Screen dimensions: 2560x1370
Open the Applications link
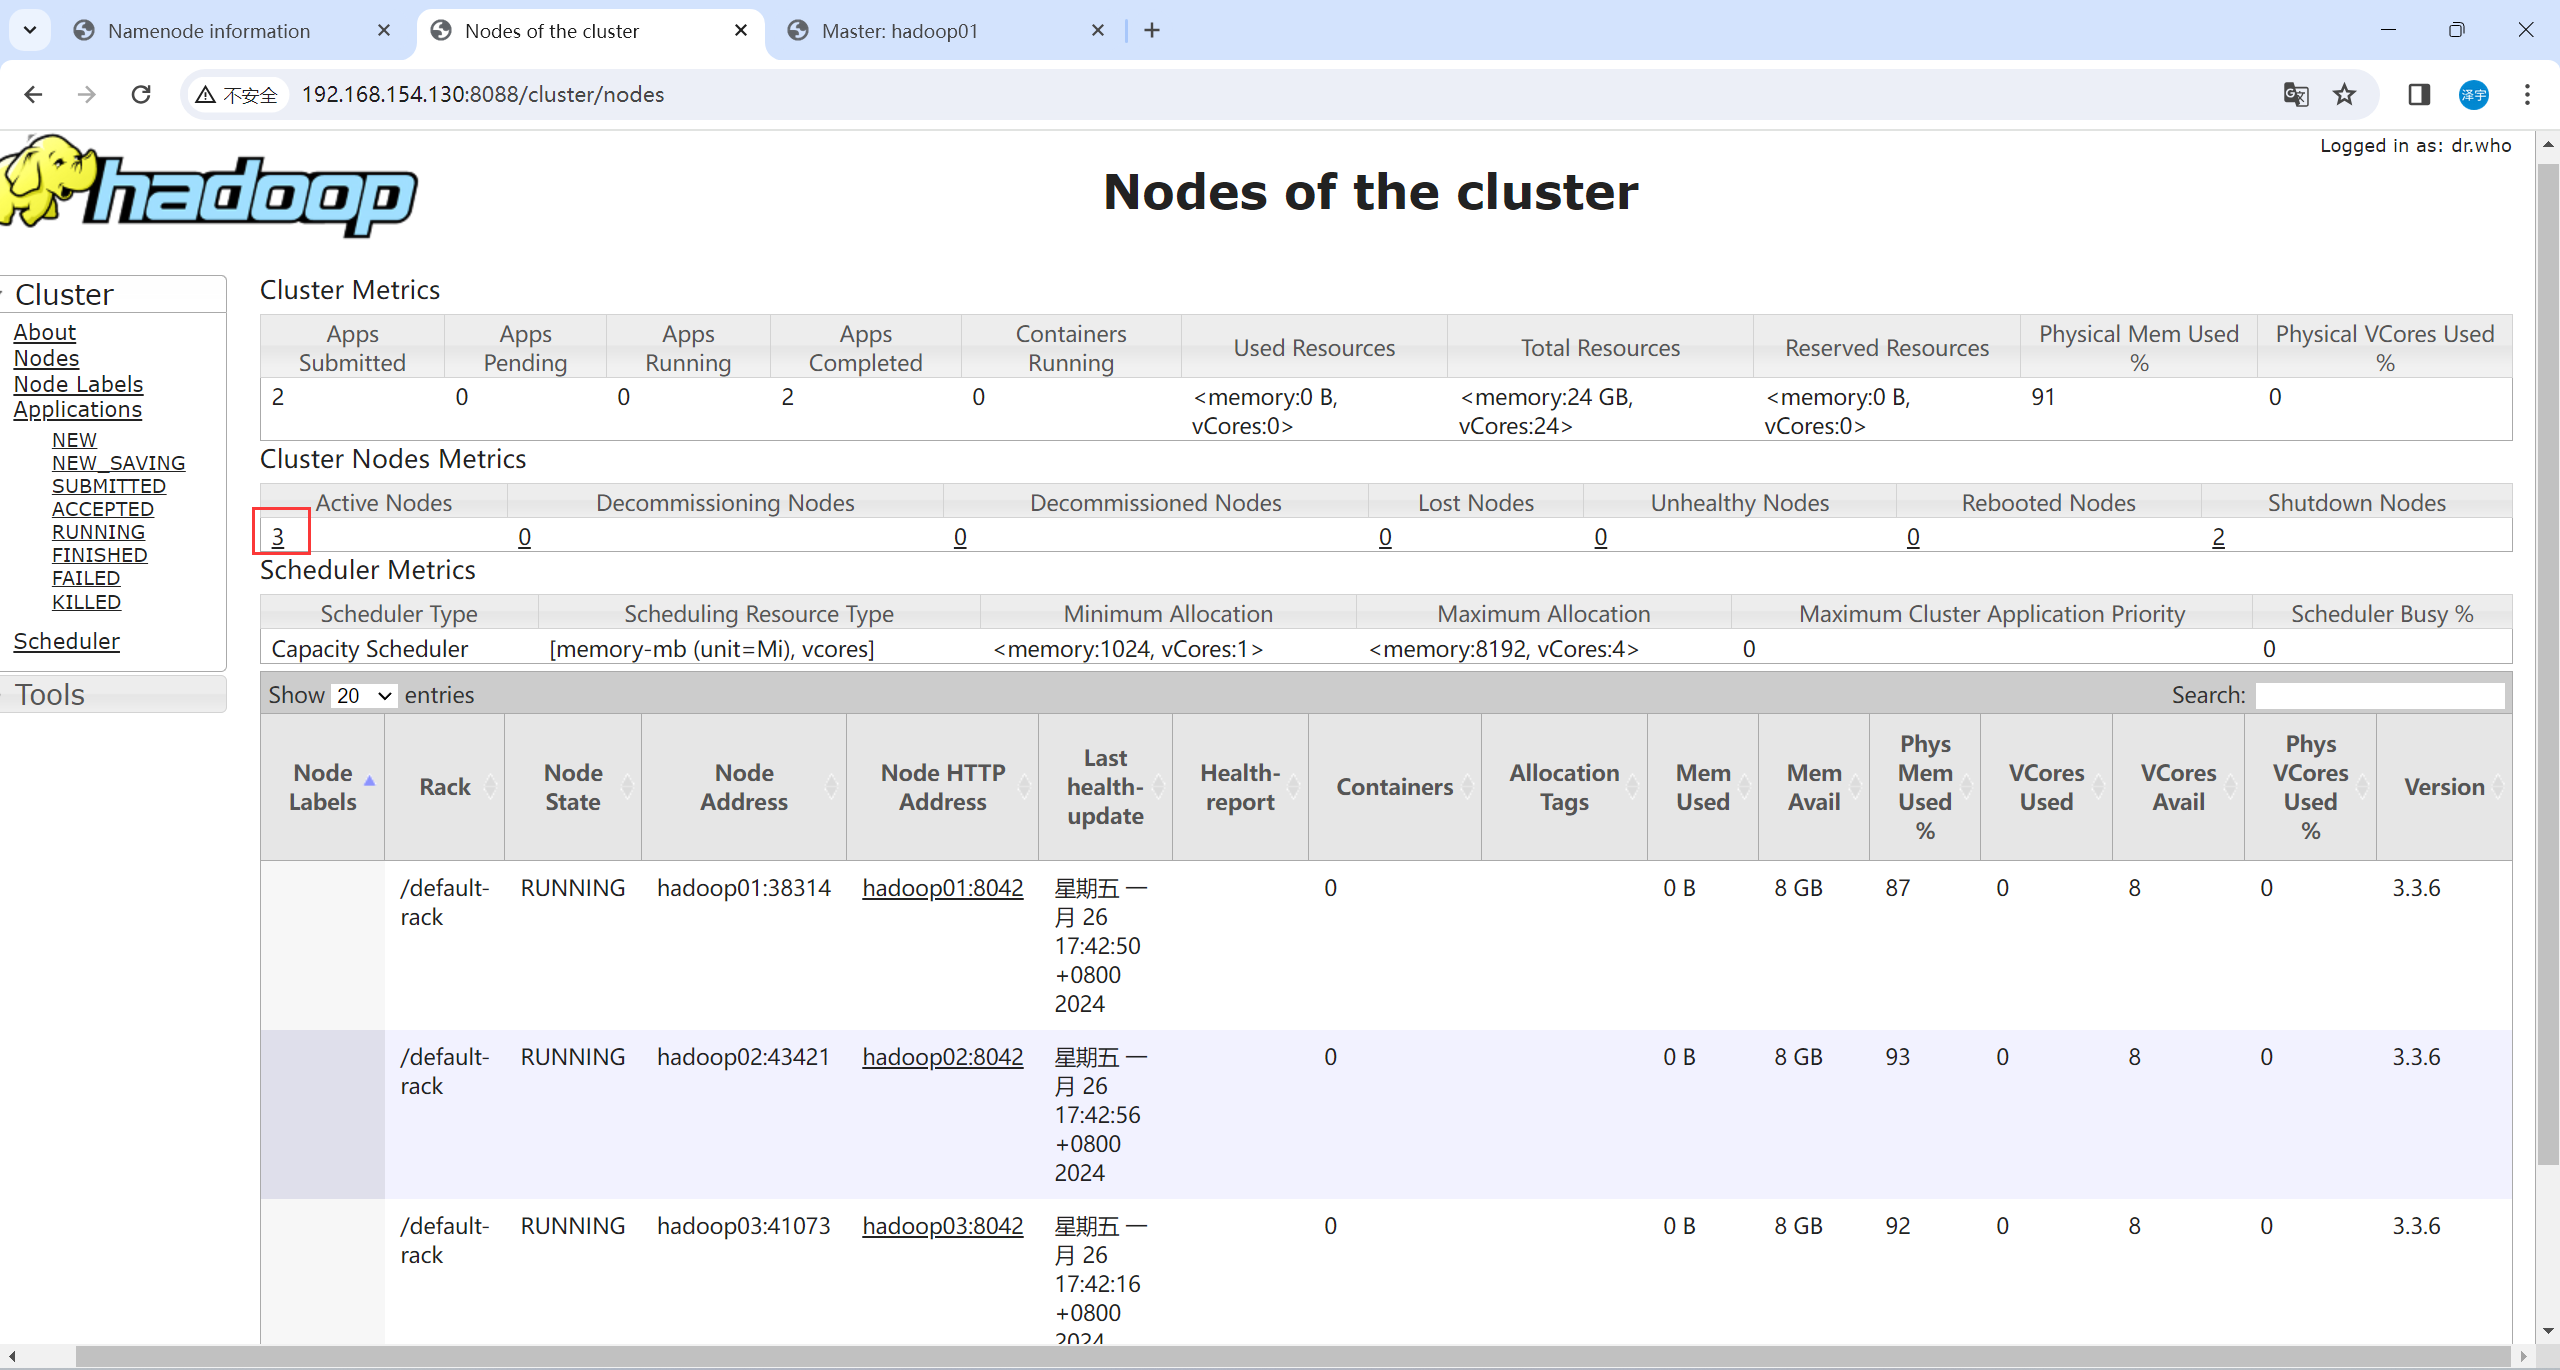click(x=78, y=409)
